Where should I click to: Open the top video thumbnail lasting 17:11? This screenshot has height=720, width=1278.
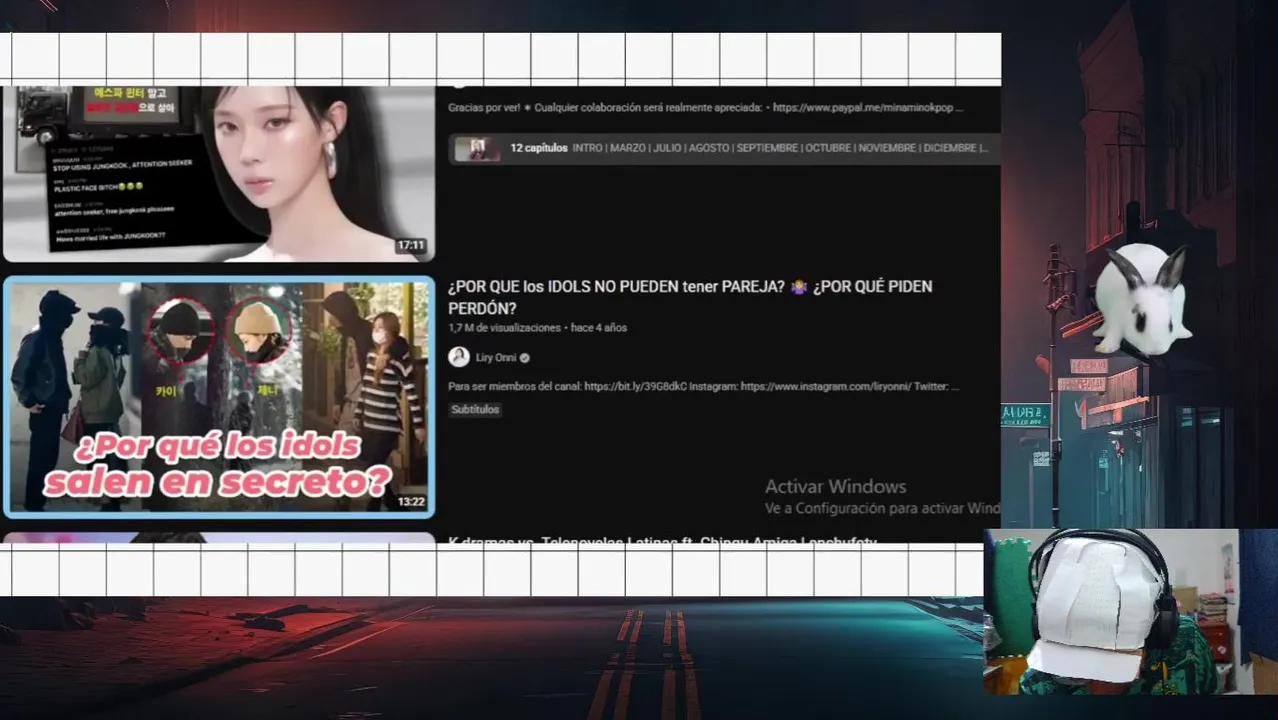219,174
